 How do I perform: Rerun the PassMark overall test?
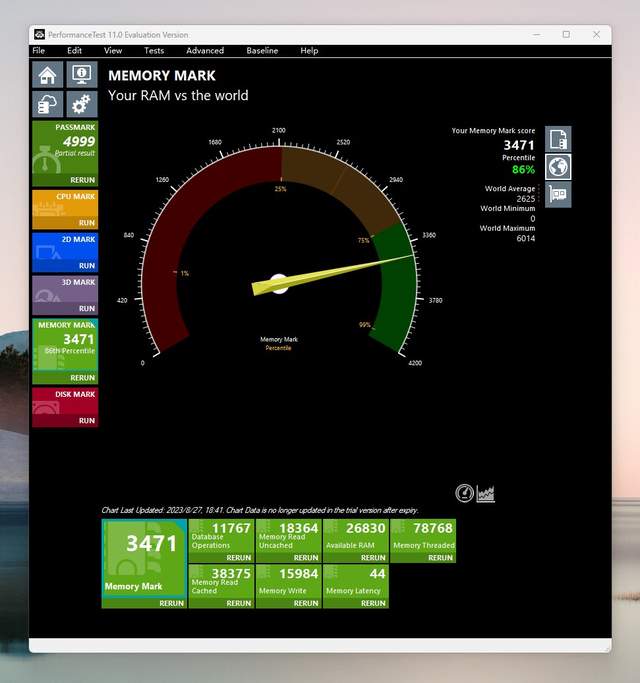coord(82,180)
